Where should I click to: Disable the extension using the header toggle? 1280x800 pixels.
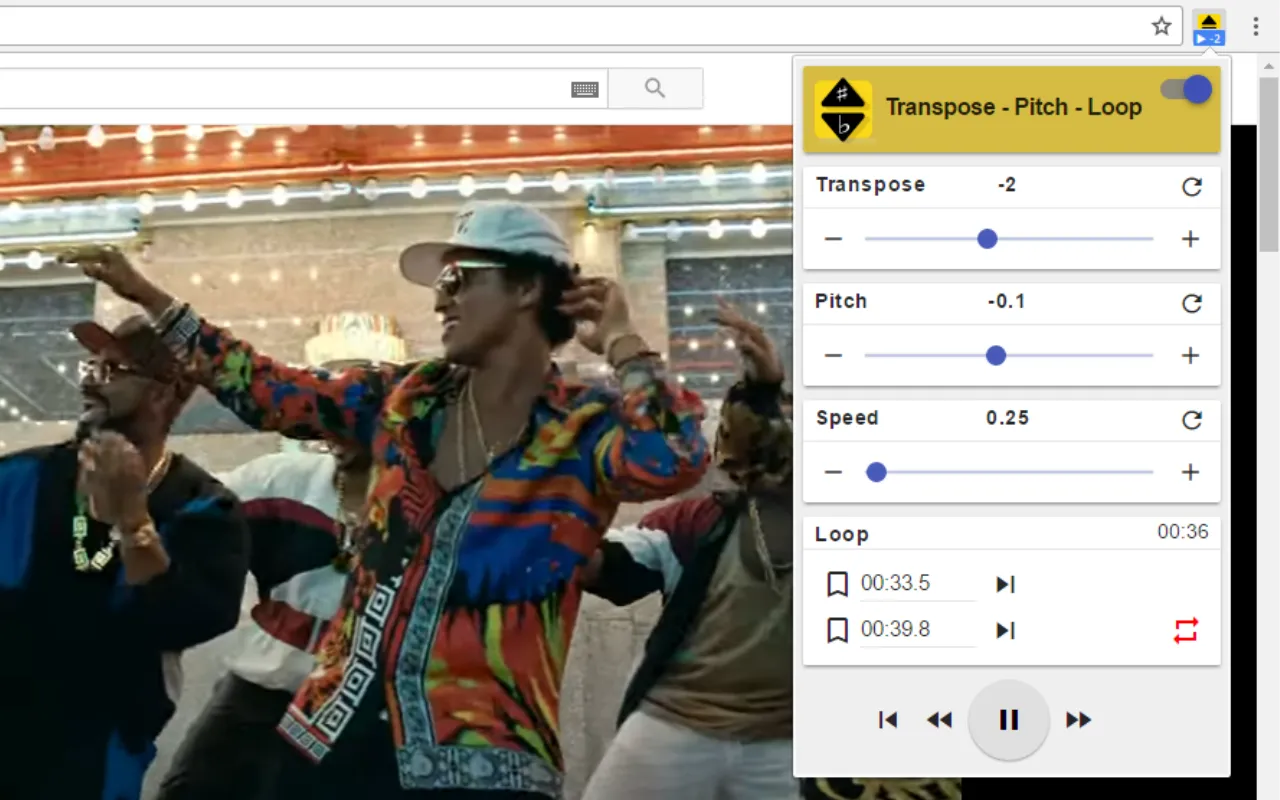tap(1185, 89)
